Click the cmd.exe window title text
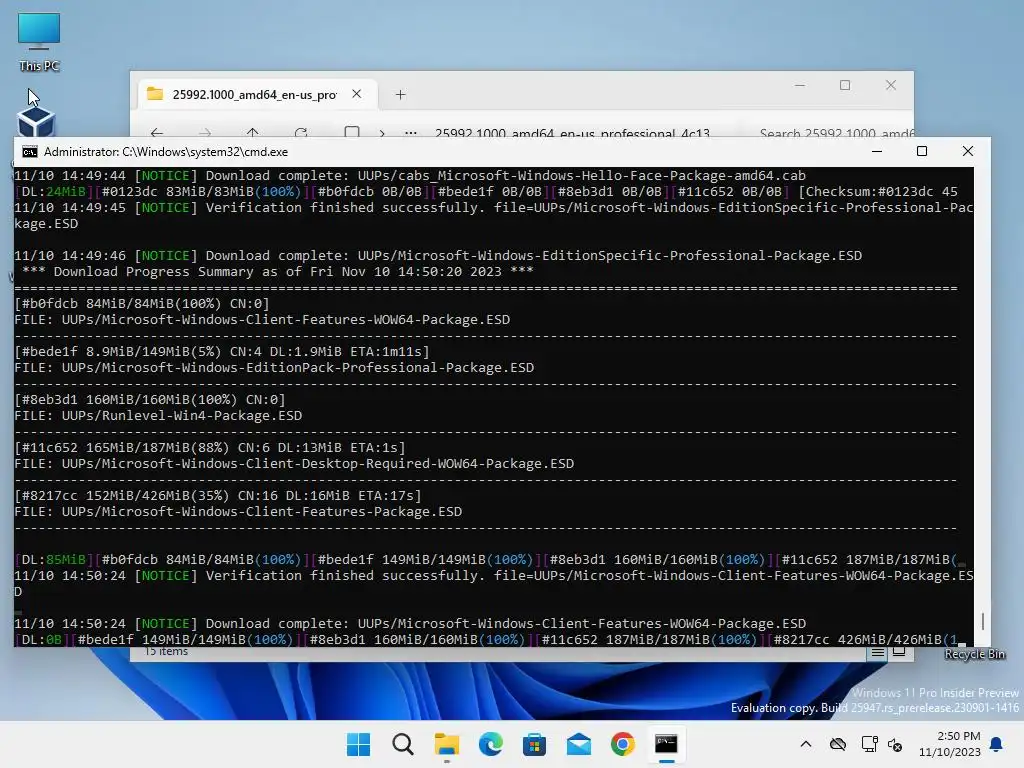The height and width of the screenshot is (768, 1024). 166,152
